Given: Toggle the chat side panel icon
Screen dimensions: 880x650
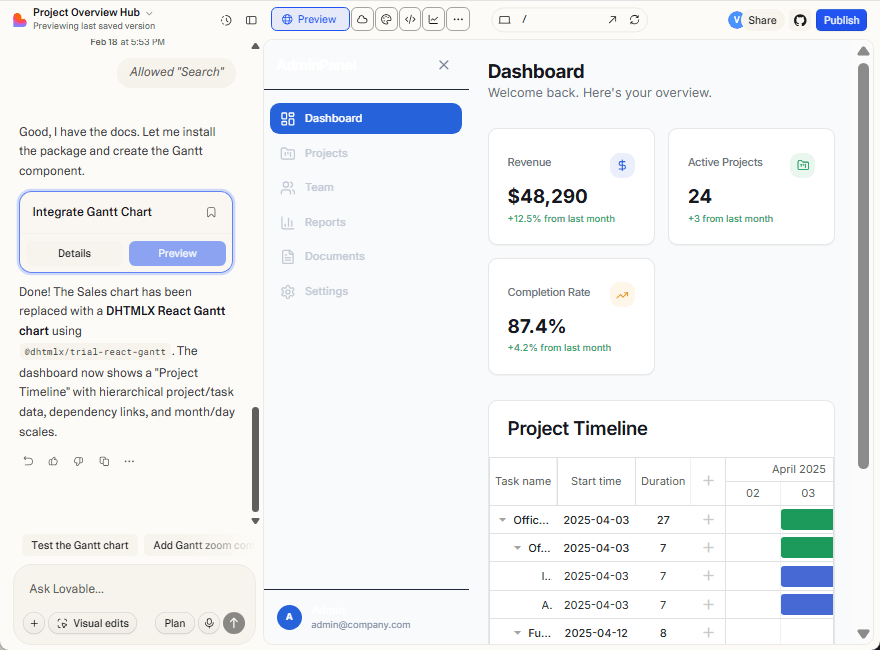Looking at the screenshot, I should (251, 20).
